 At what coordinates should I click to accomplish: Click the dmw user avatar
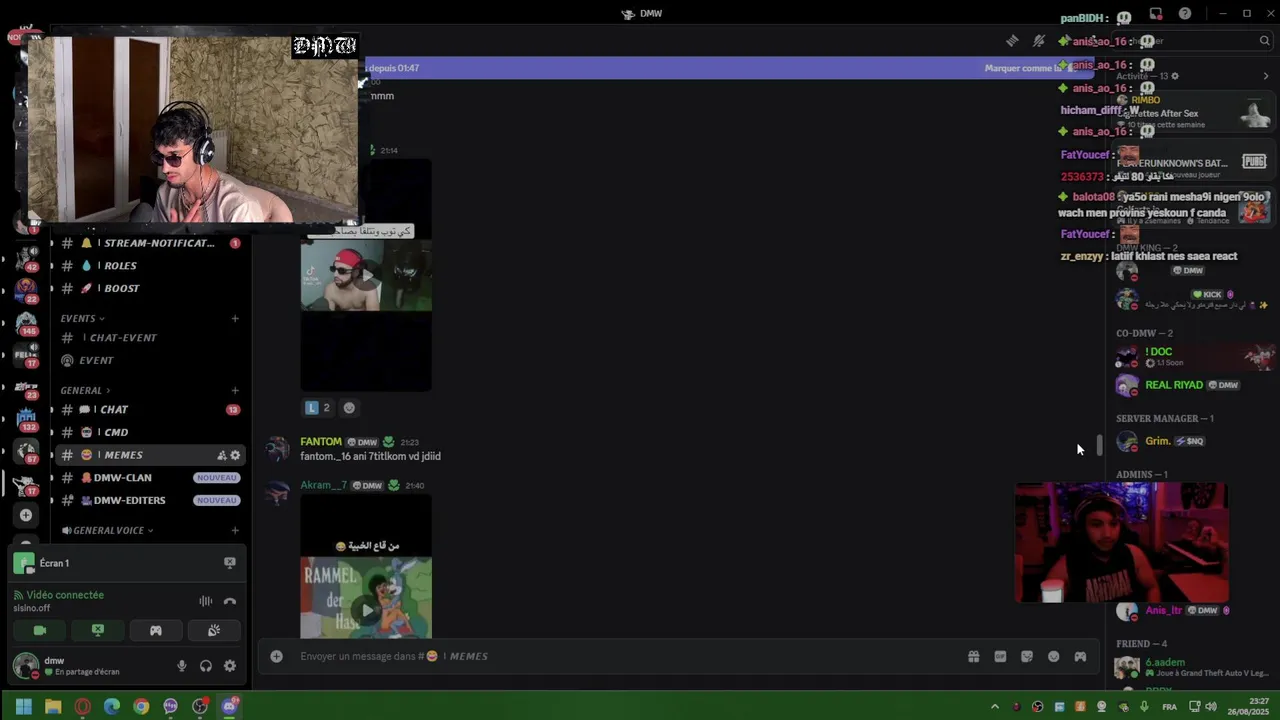point(26,665)
